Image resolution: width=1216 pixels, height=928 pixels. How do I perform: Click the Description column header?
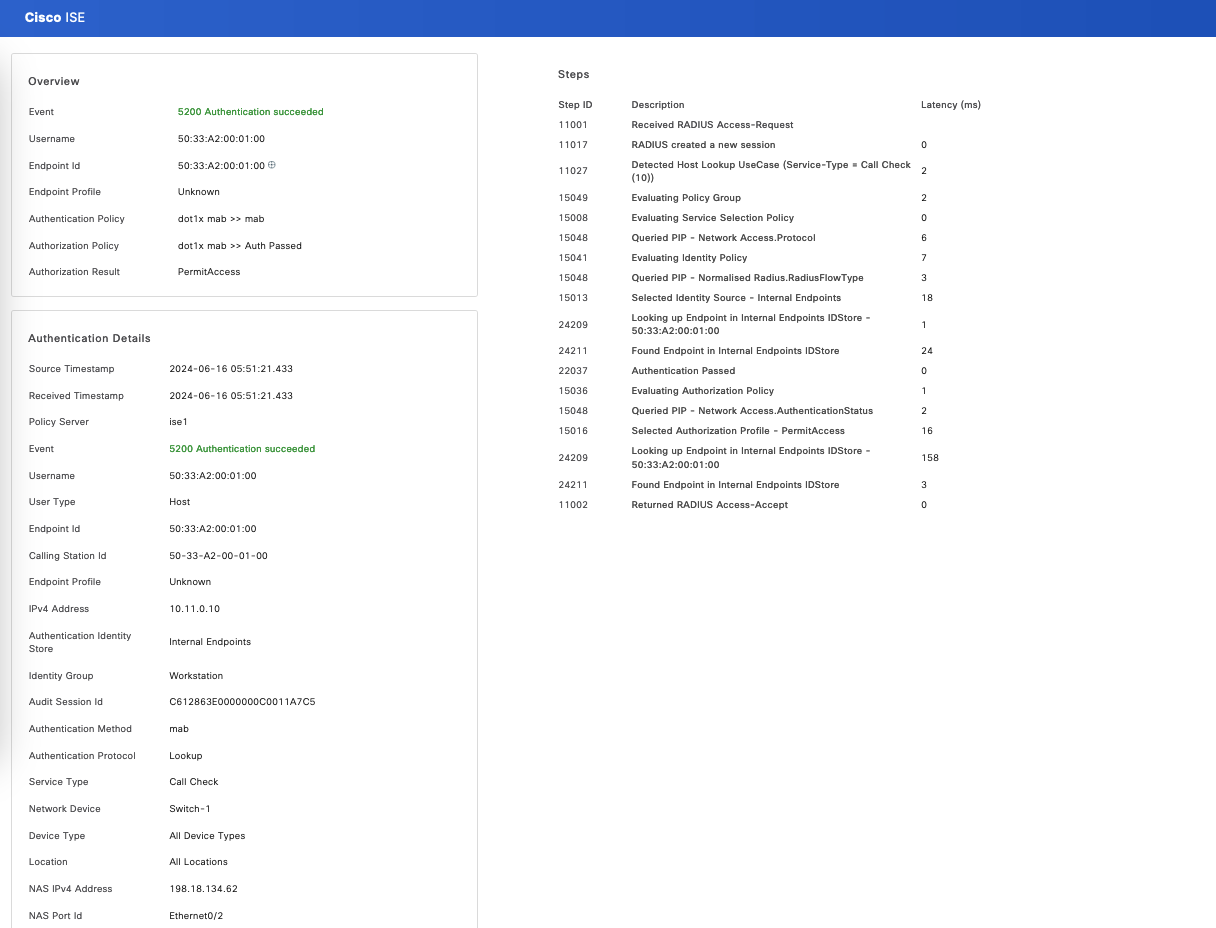(658, 105)
